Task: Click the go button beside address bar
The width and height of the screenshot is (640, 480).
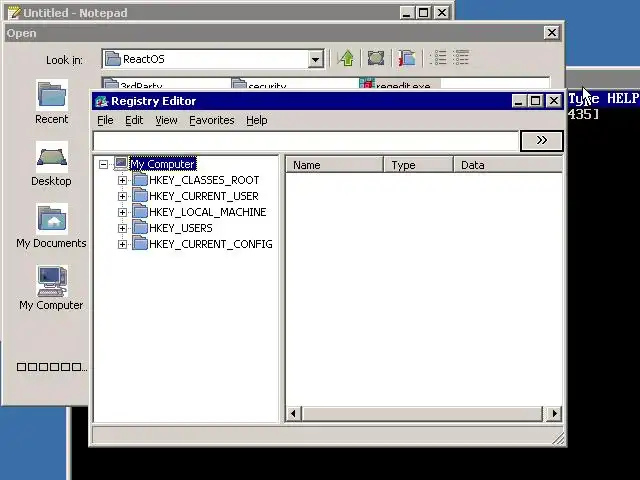Action: click(x=542, y=141)
